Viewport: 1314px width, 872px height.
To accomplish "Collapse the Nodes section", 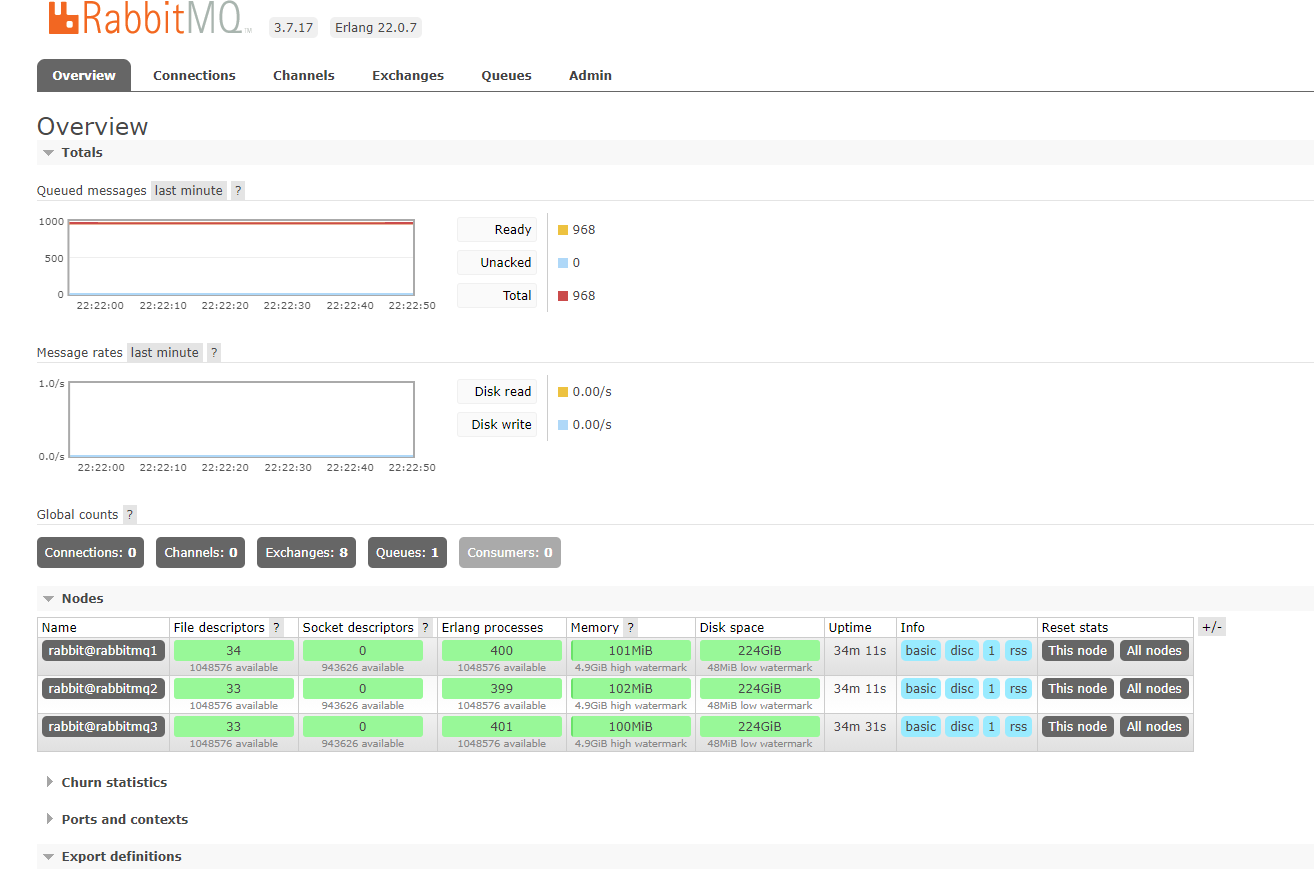I will [82, 598].
